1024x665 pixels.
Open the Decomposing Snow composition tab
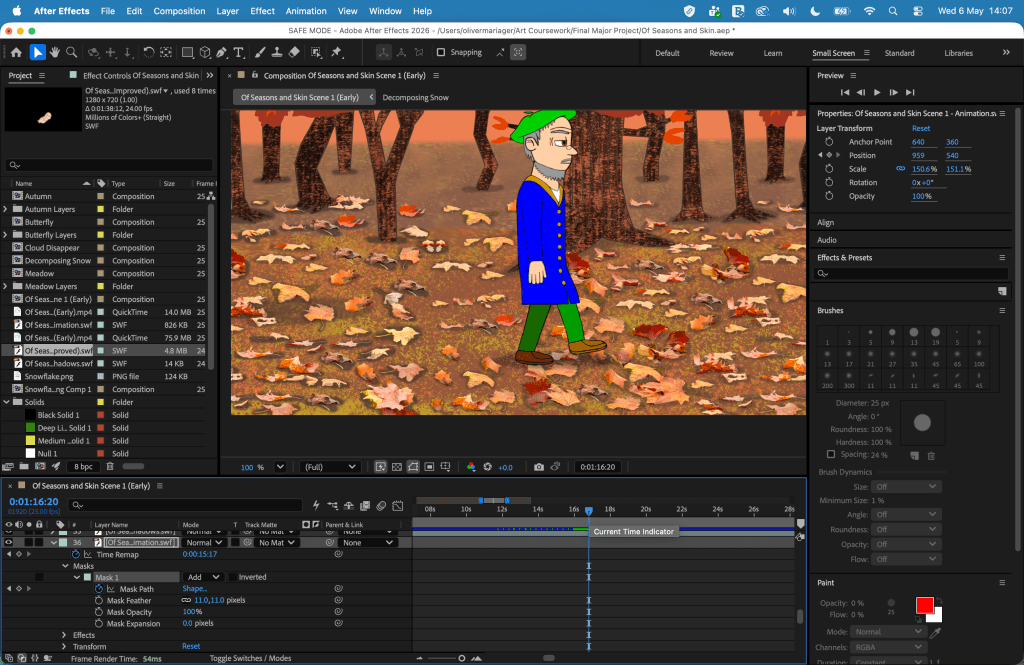coord(415,97)
